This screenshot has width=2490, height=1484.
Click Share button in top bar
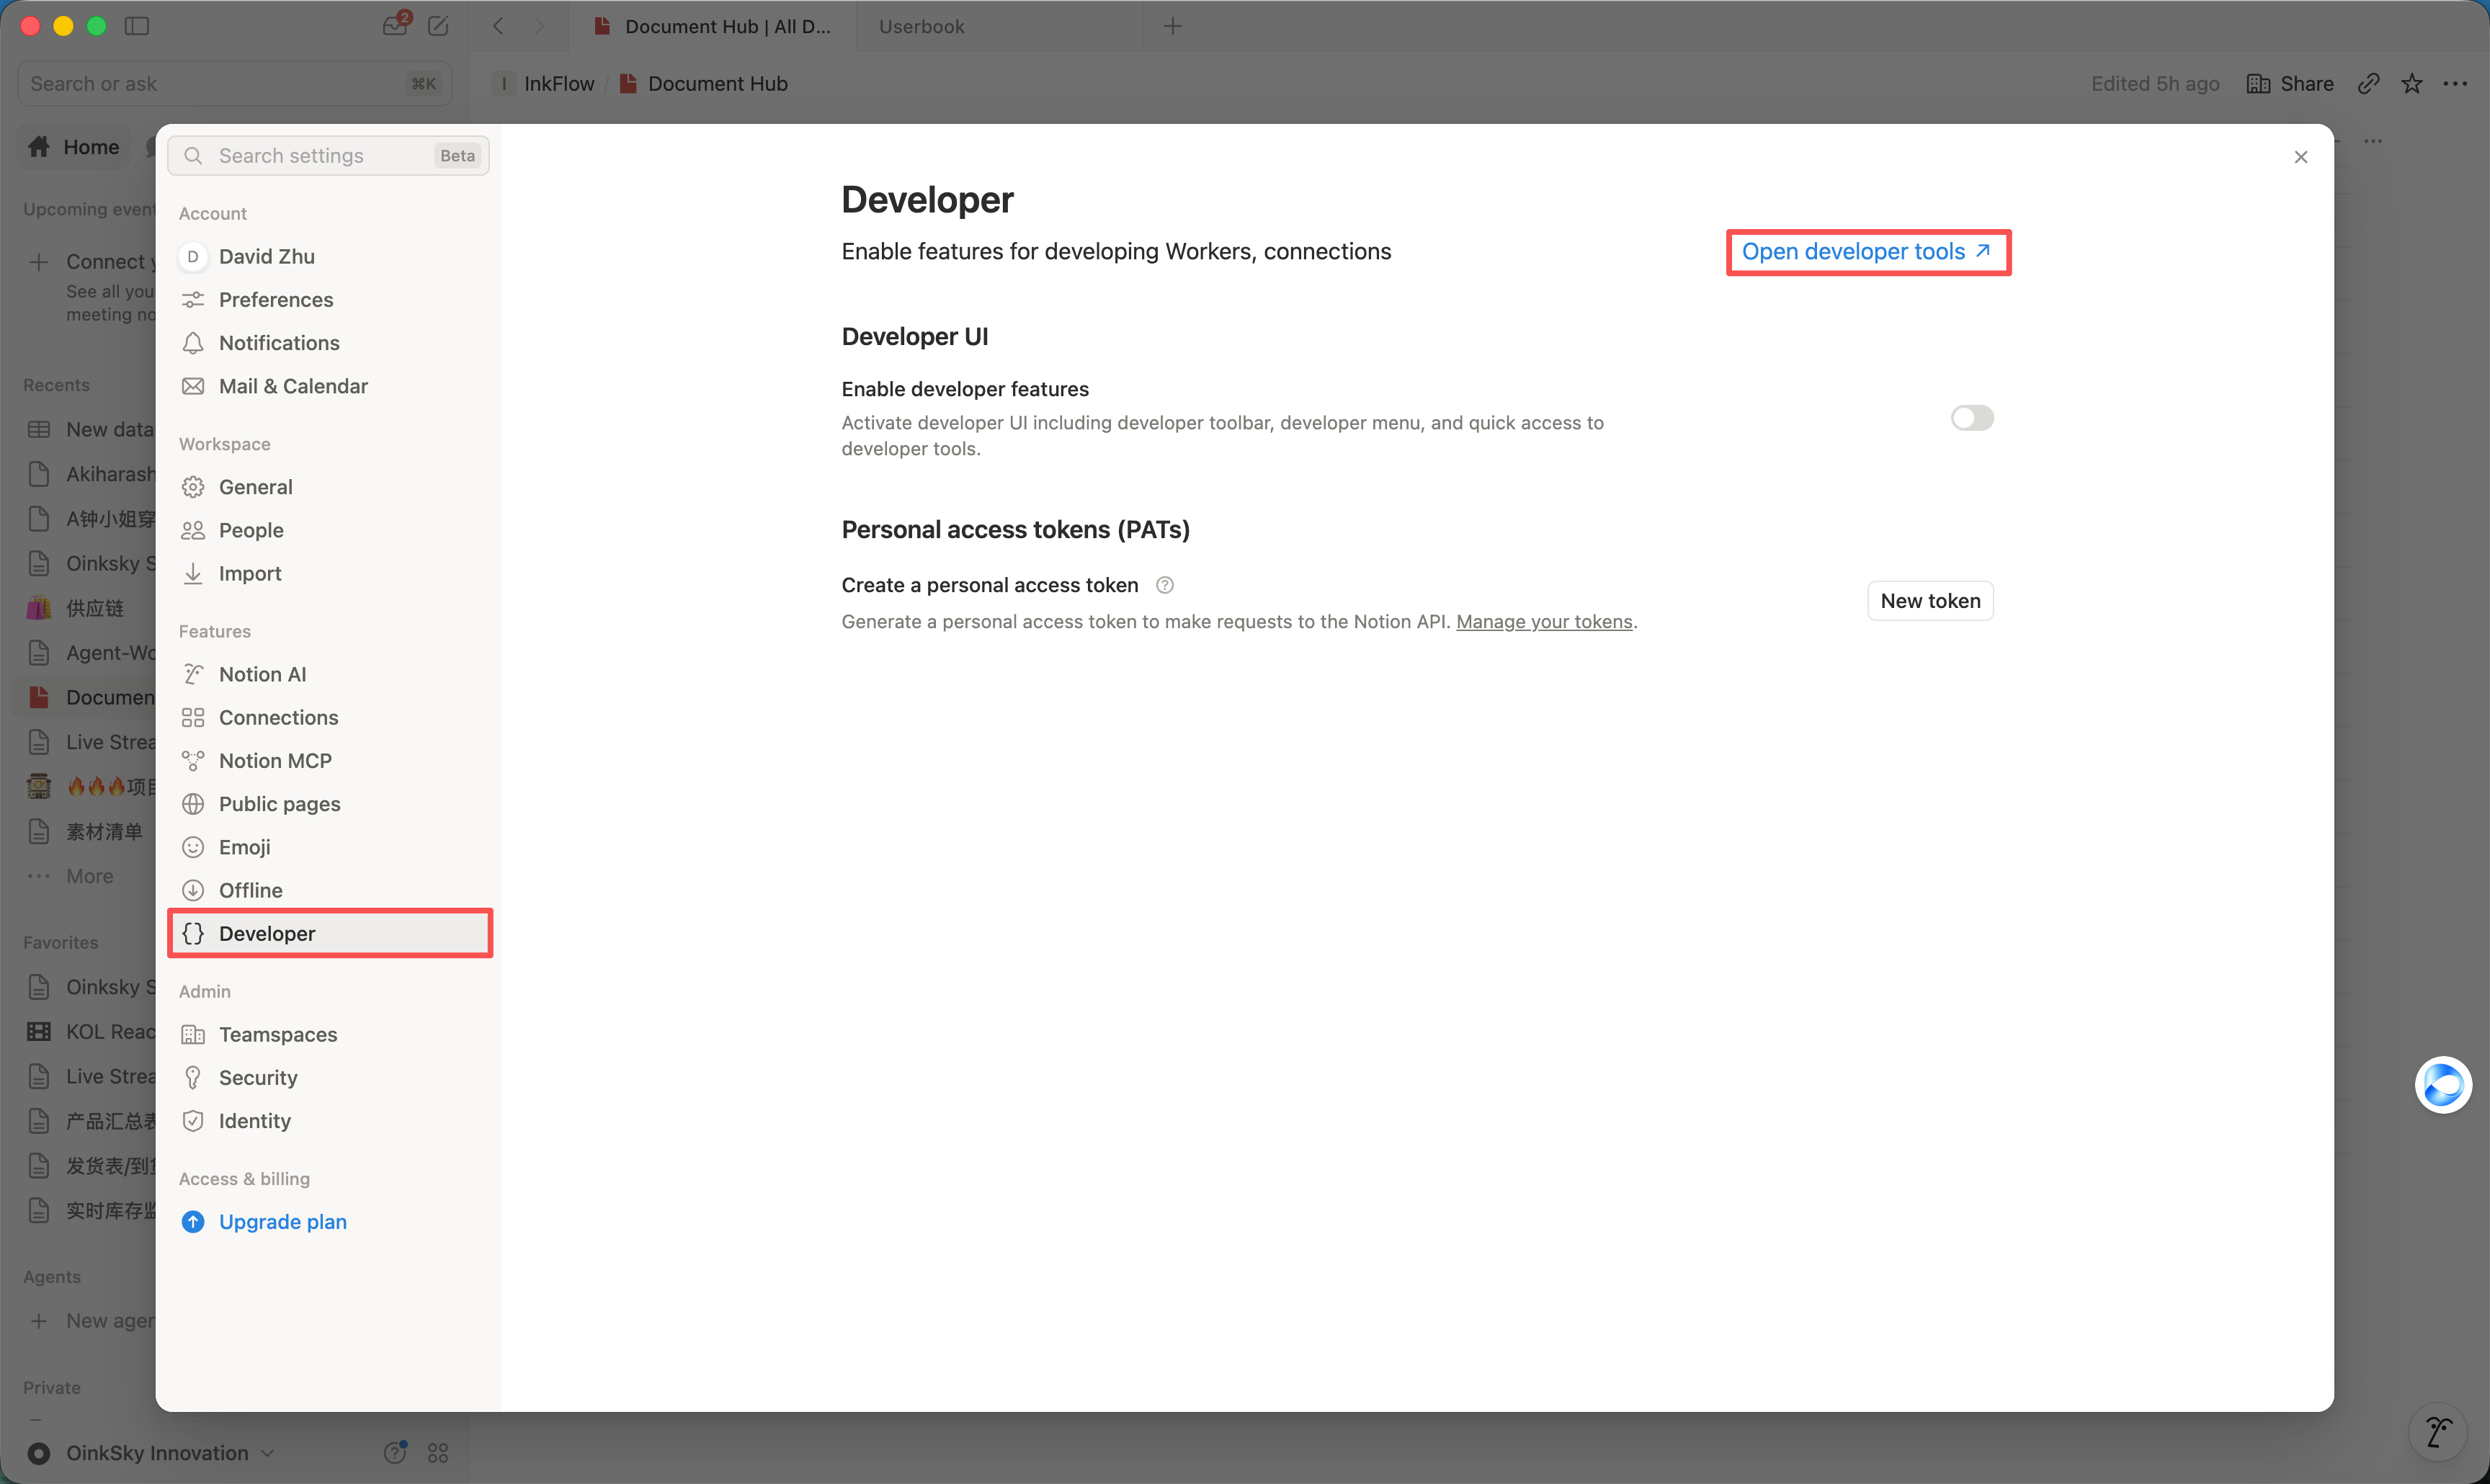[2290, 84]
